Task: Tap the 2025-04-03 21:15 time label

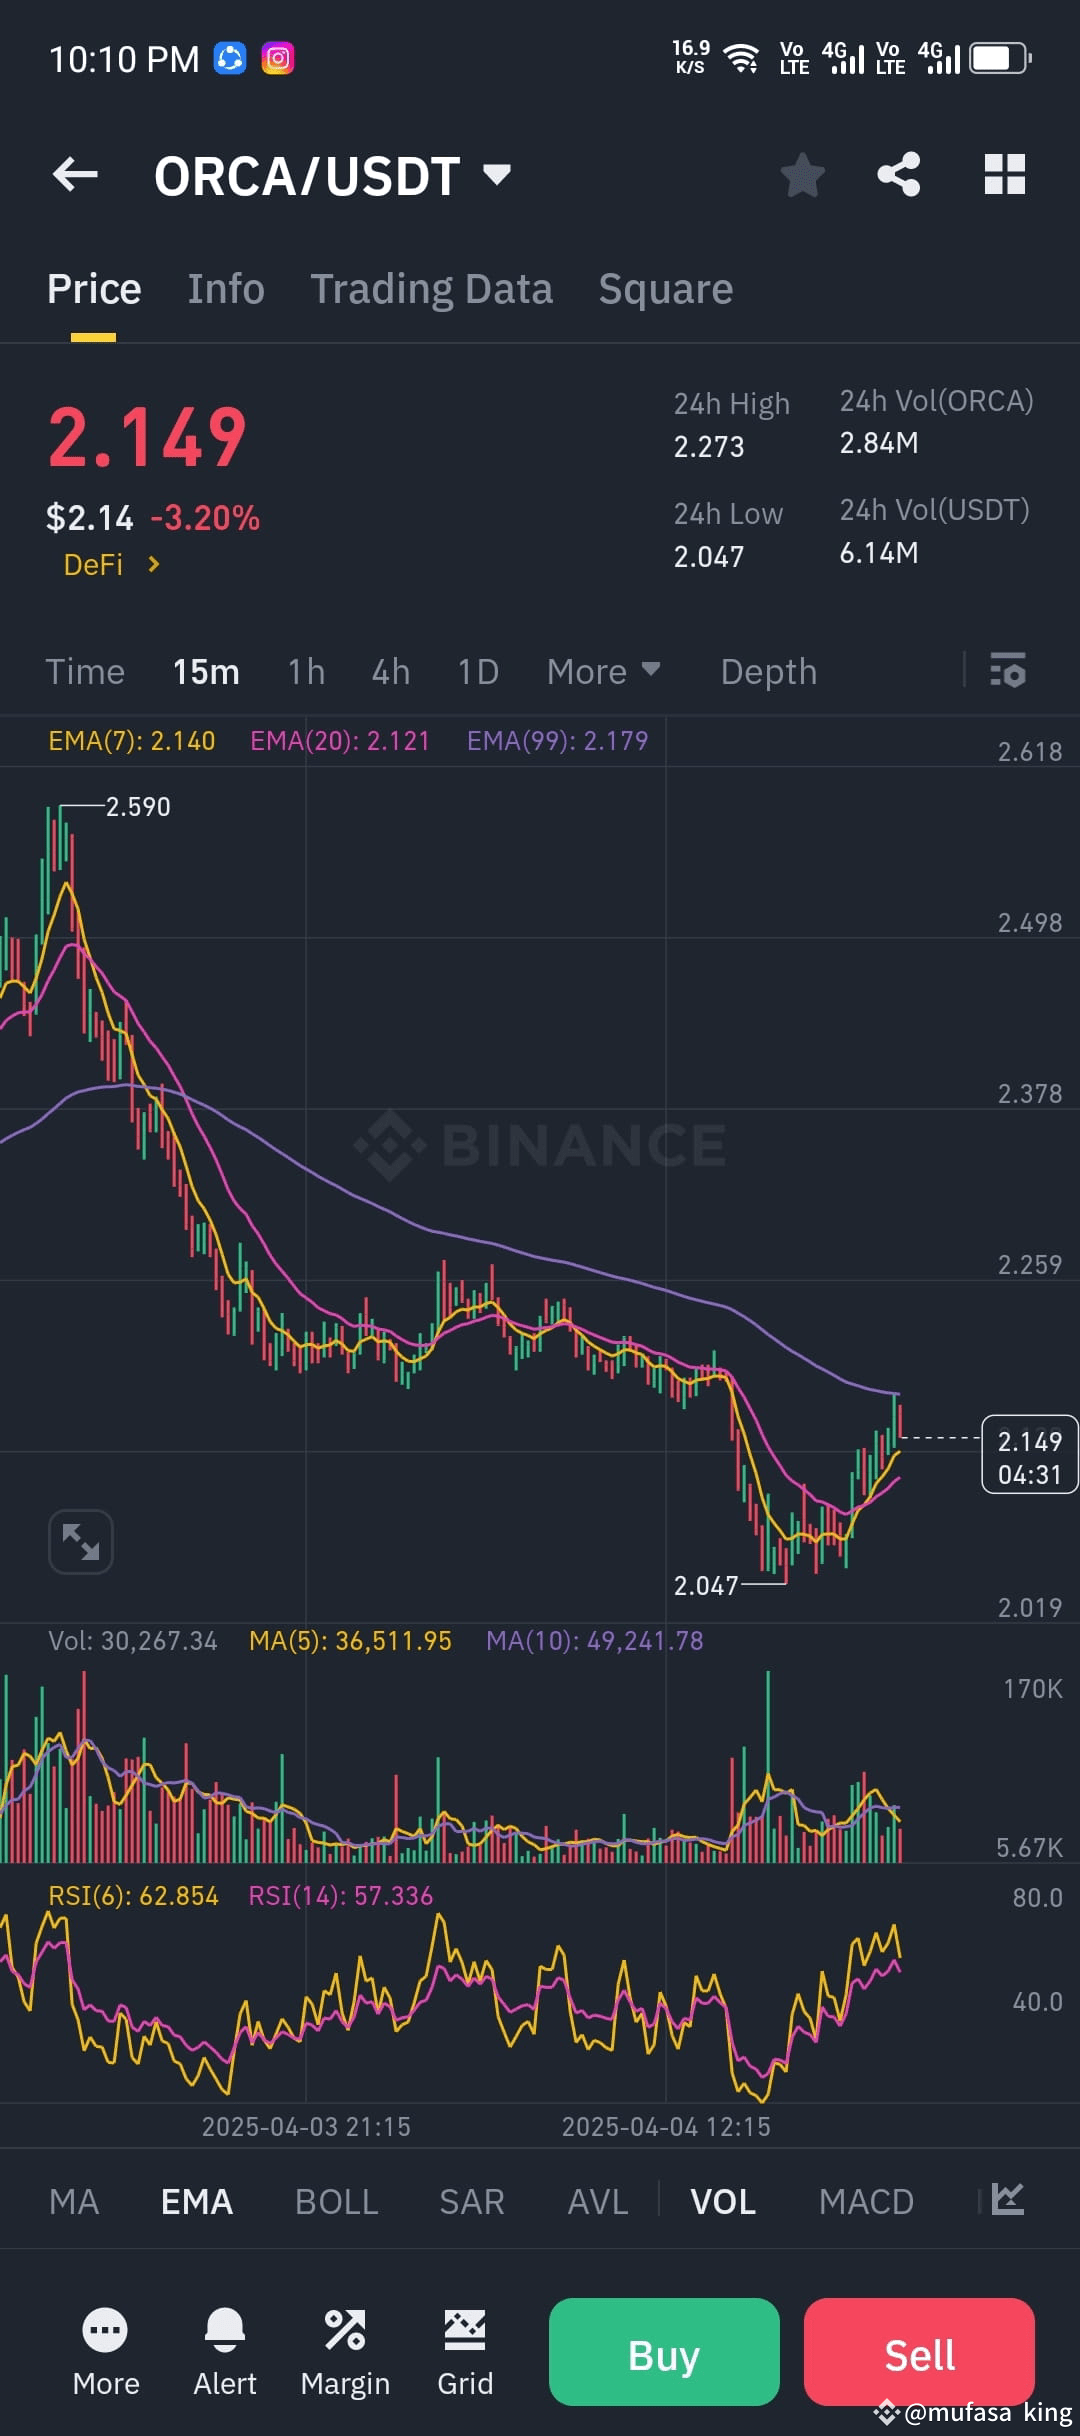Action: 306,2127
